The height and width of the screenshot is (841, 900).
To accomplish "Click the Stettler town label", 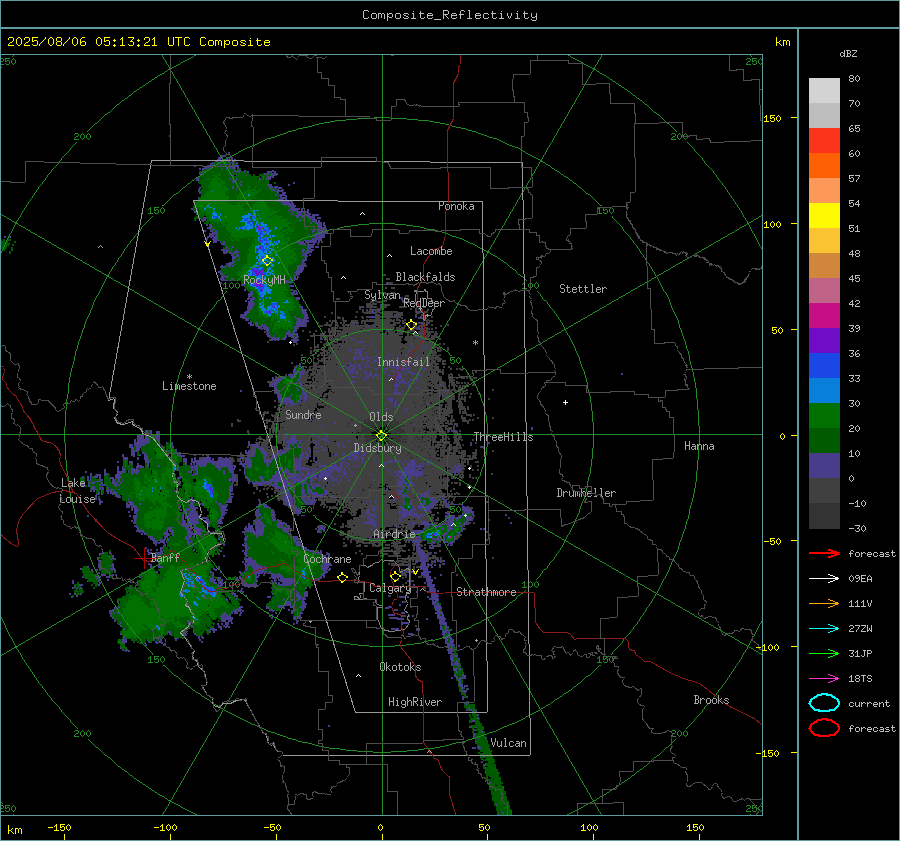I will point(583,289).
